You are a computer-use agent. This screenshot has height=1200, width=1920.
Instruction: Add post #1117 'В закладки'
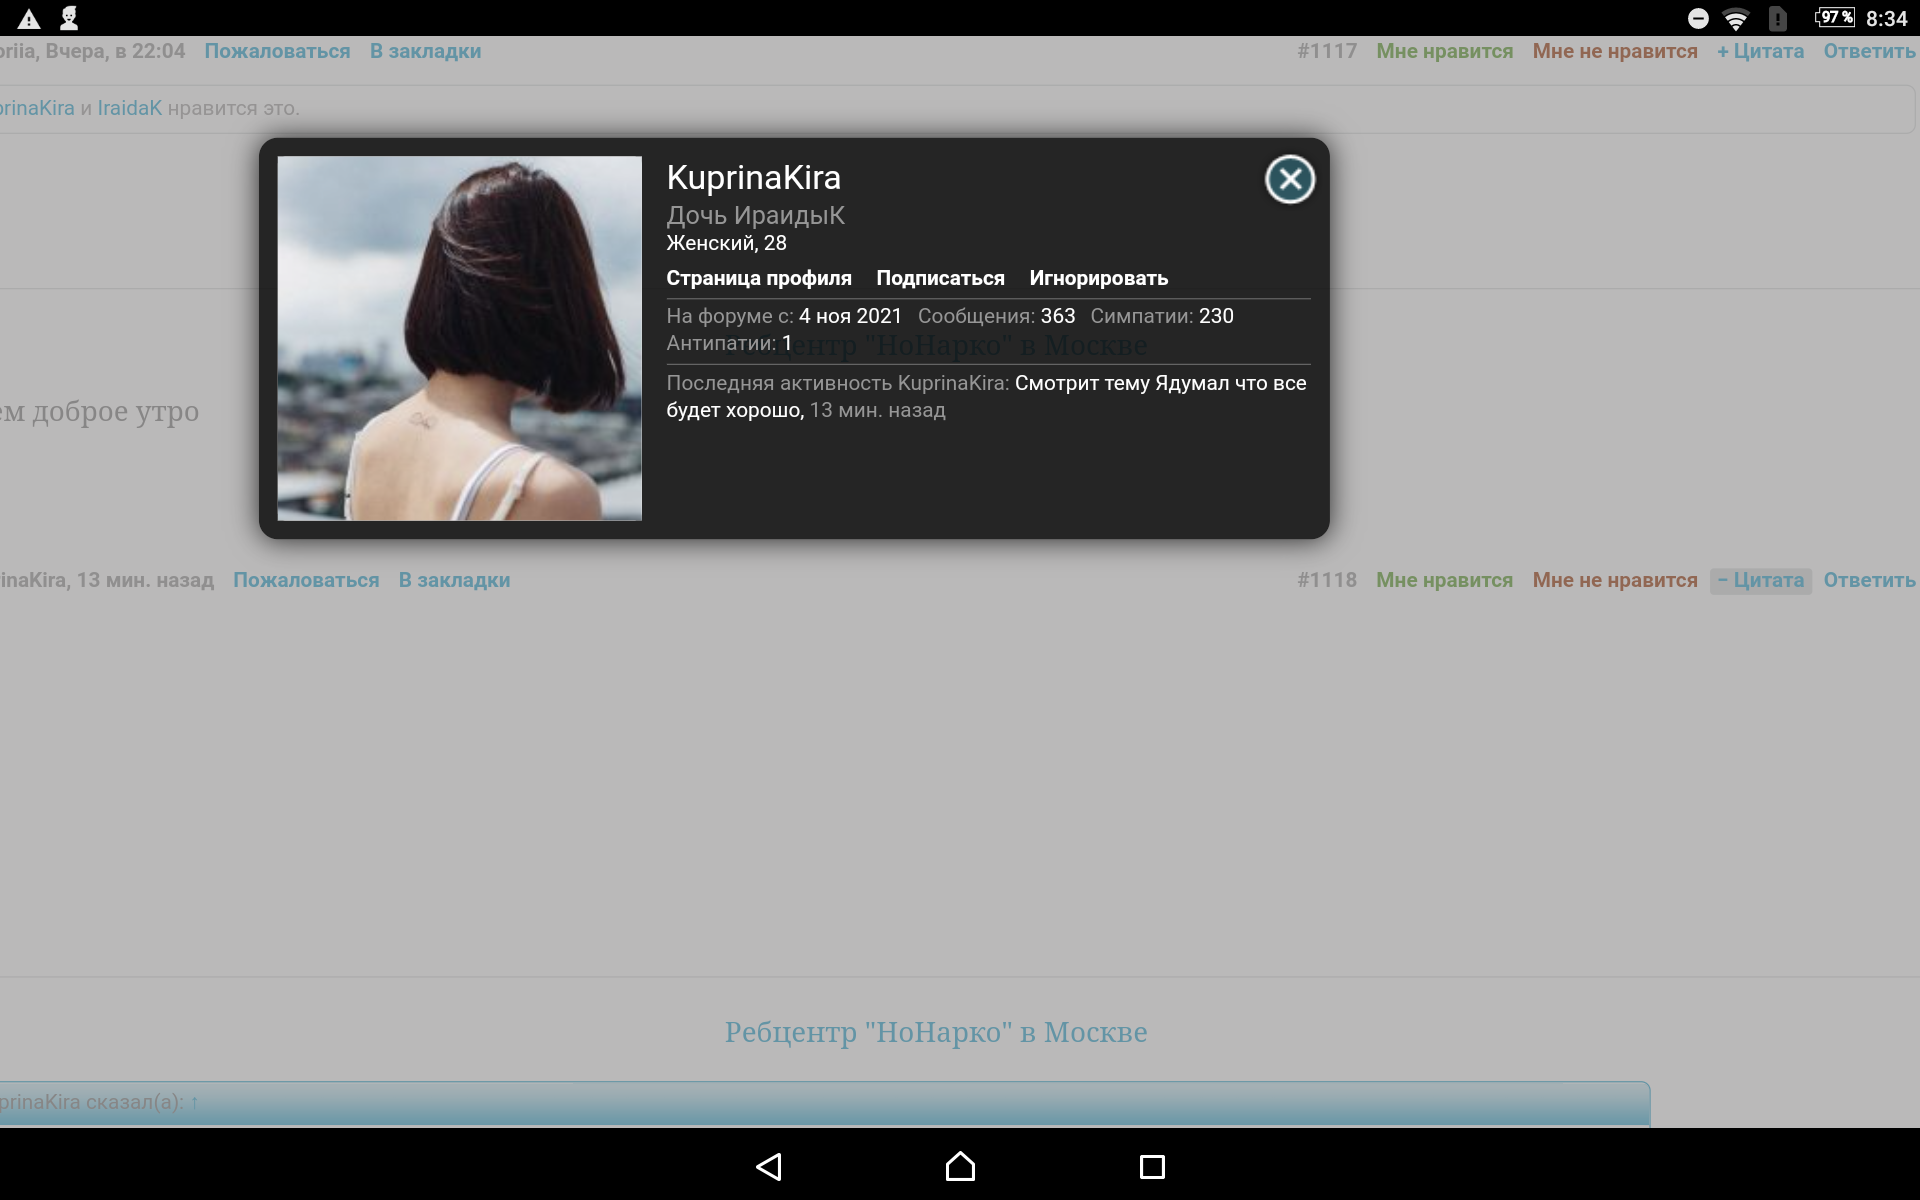425,51
